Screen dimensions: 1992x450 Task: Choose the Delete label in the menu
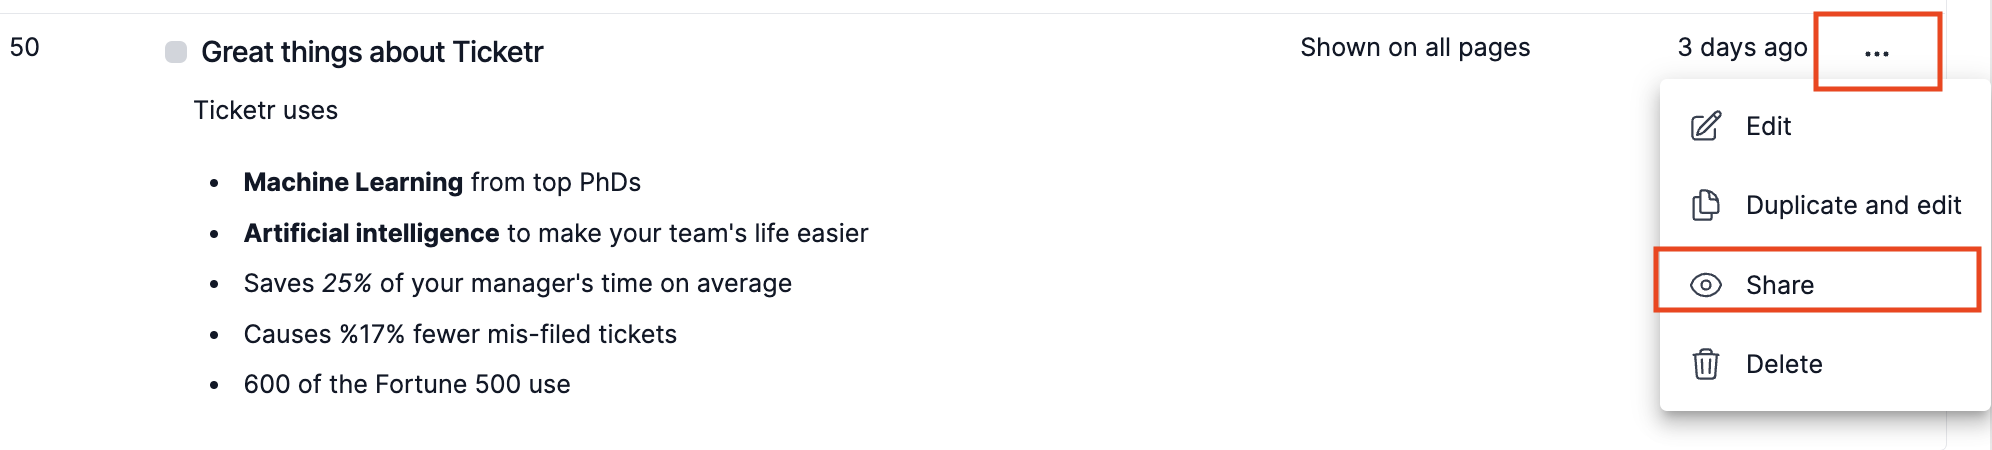pos(1783,364)
